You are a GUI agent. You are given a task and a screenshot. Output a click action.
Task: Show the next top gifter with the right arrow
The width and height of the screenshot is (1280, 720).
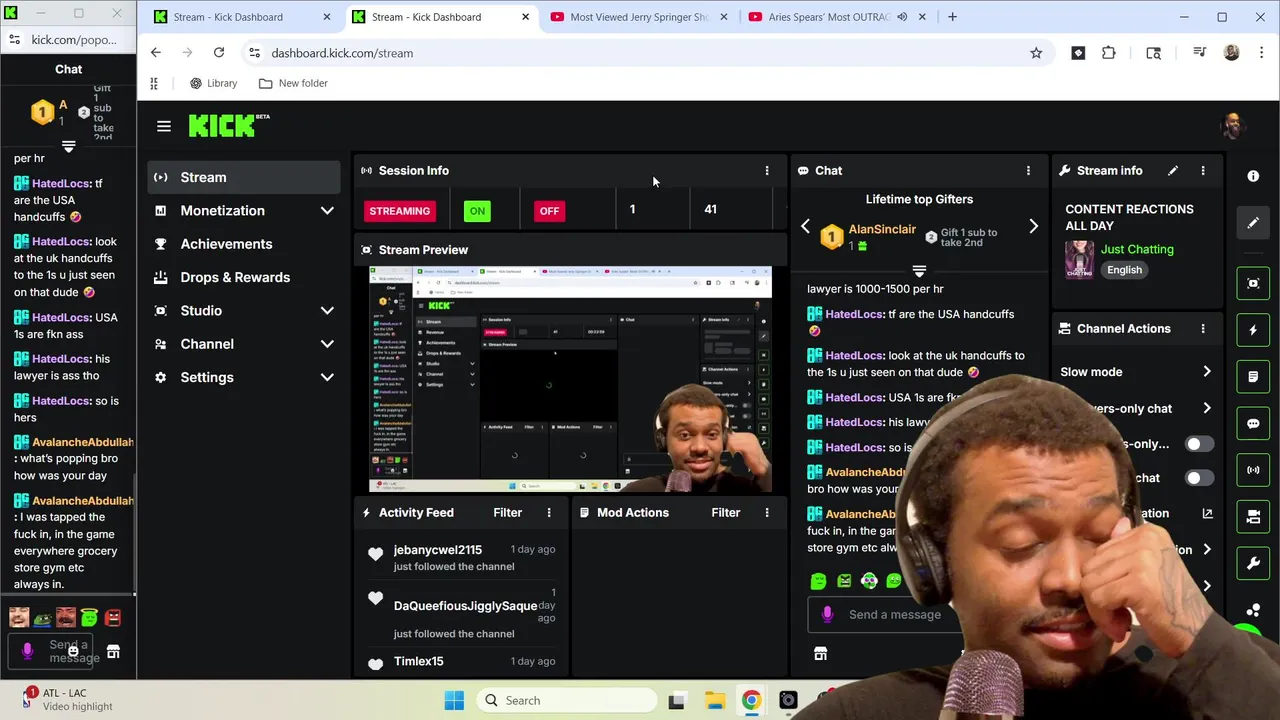coord(1033,227)
